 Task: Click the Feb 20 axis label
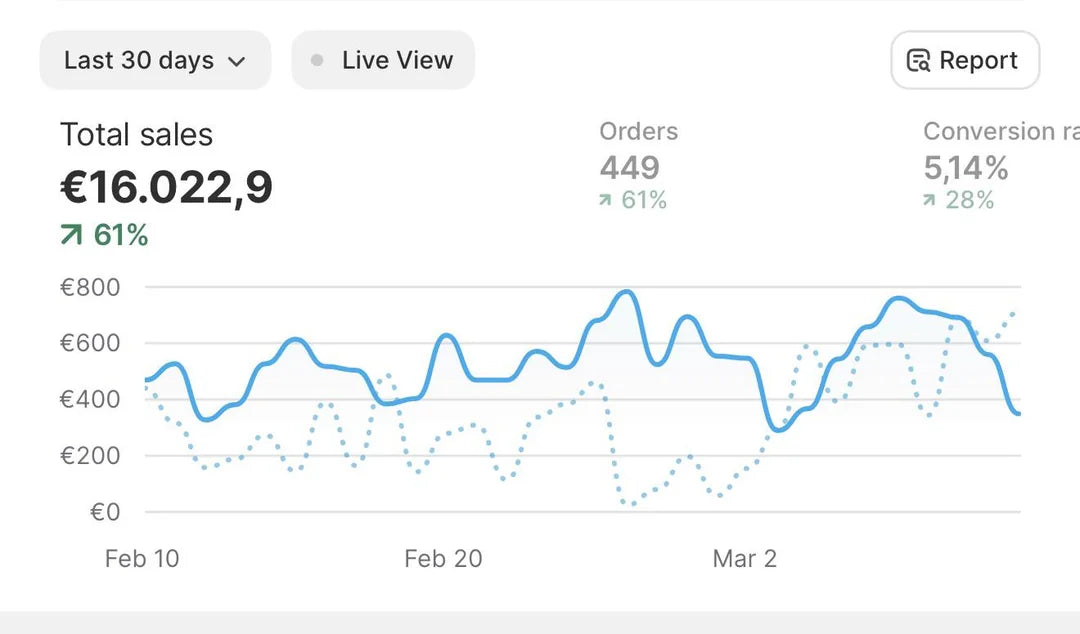pos(443,559)
